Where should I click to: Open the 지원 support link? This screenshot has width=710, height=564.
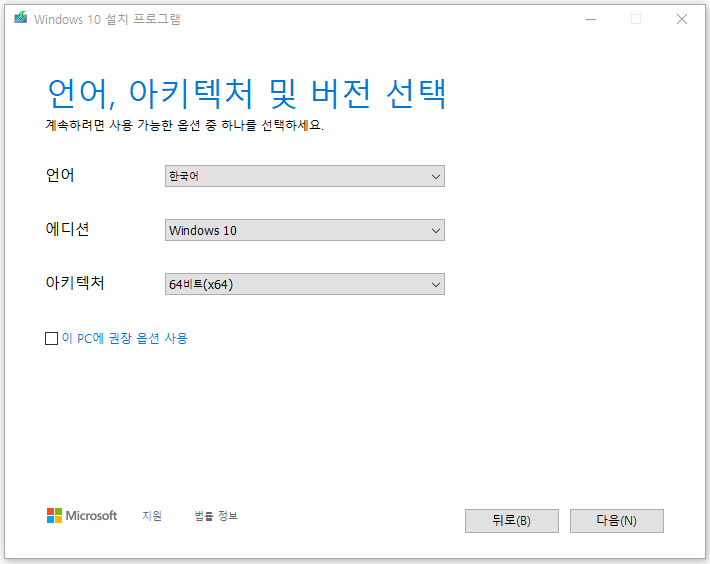(x=152, y=516)
